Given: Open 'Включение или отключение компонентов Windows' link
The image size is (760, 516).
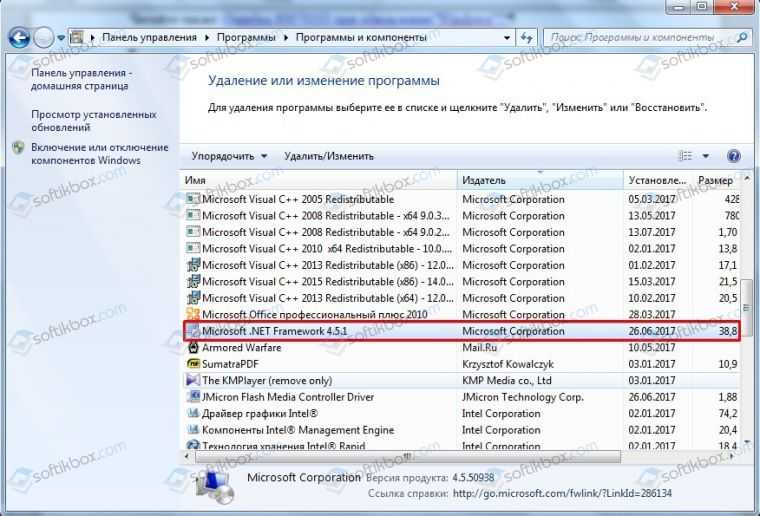Looking at the screenshot, I should (x=100, y=154).
